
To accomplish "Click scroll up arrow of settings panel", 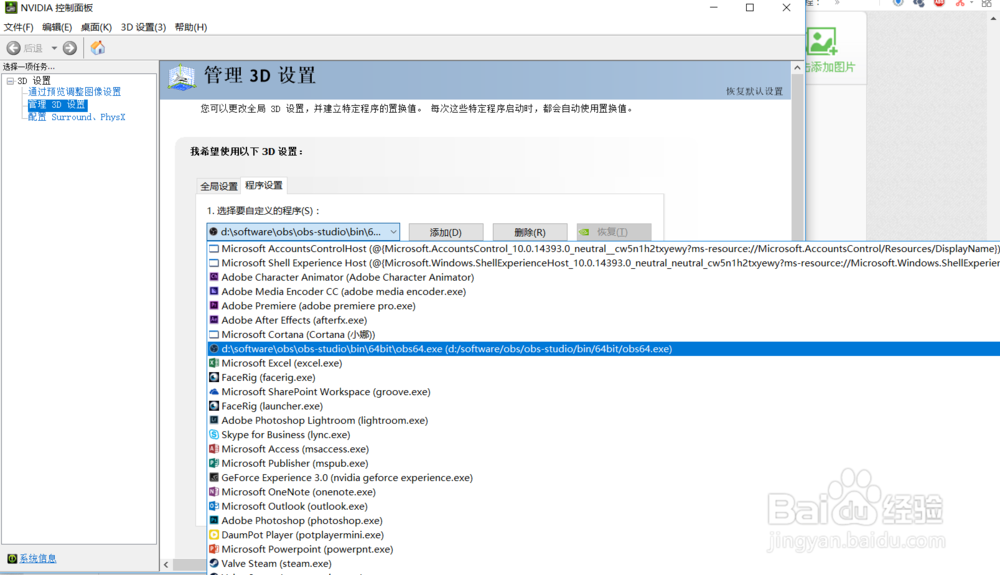I will [x=797, y=68].
